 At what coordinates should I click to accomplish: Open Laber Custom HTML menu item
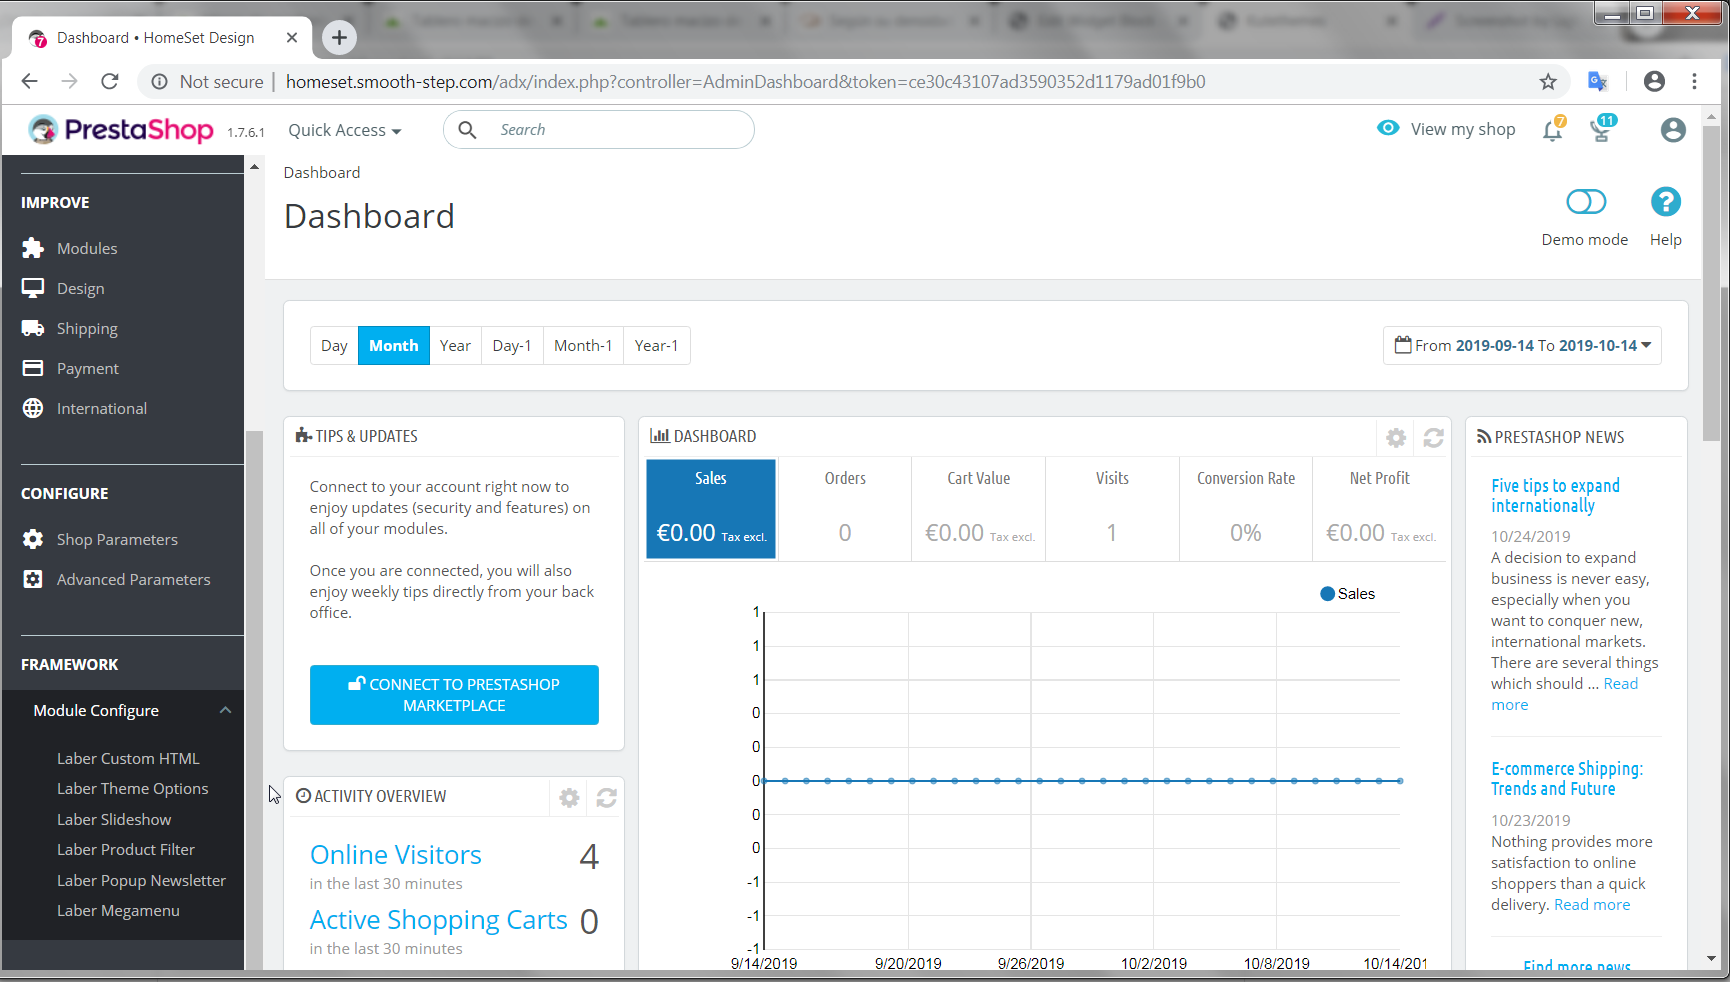pyautogui.click(x=128, y=759)
